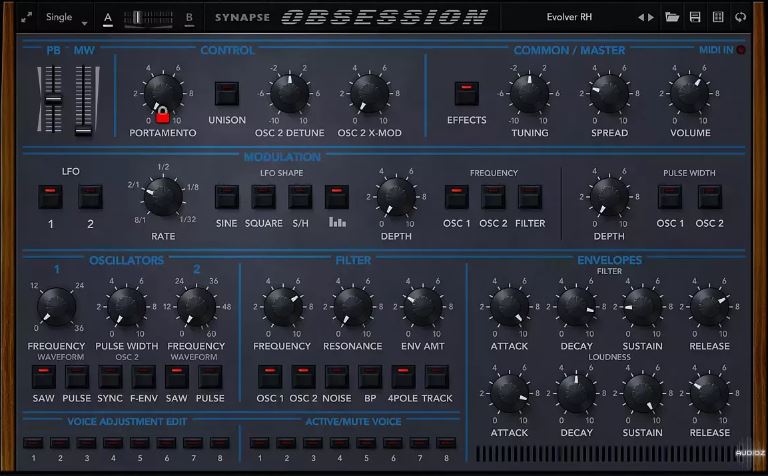Enable the step bars LFO shape

coord(337,196)
